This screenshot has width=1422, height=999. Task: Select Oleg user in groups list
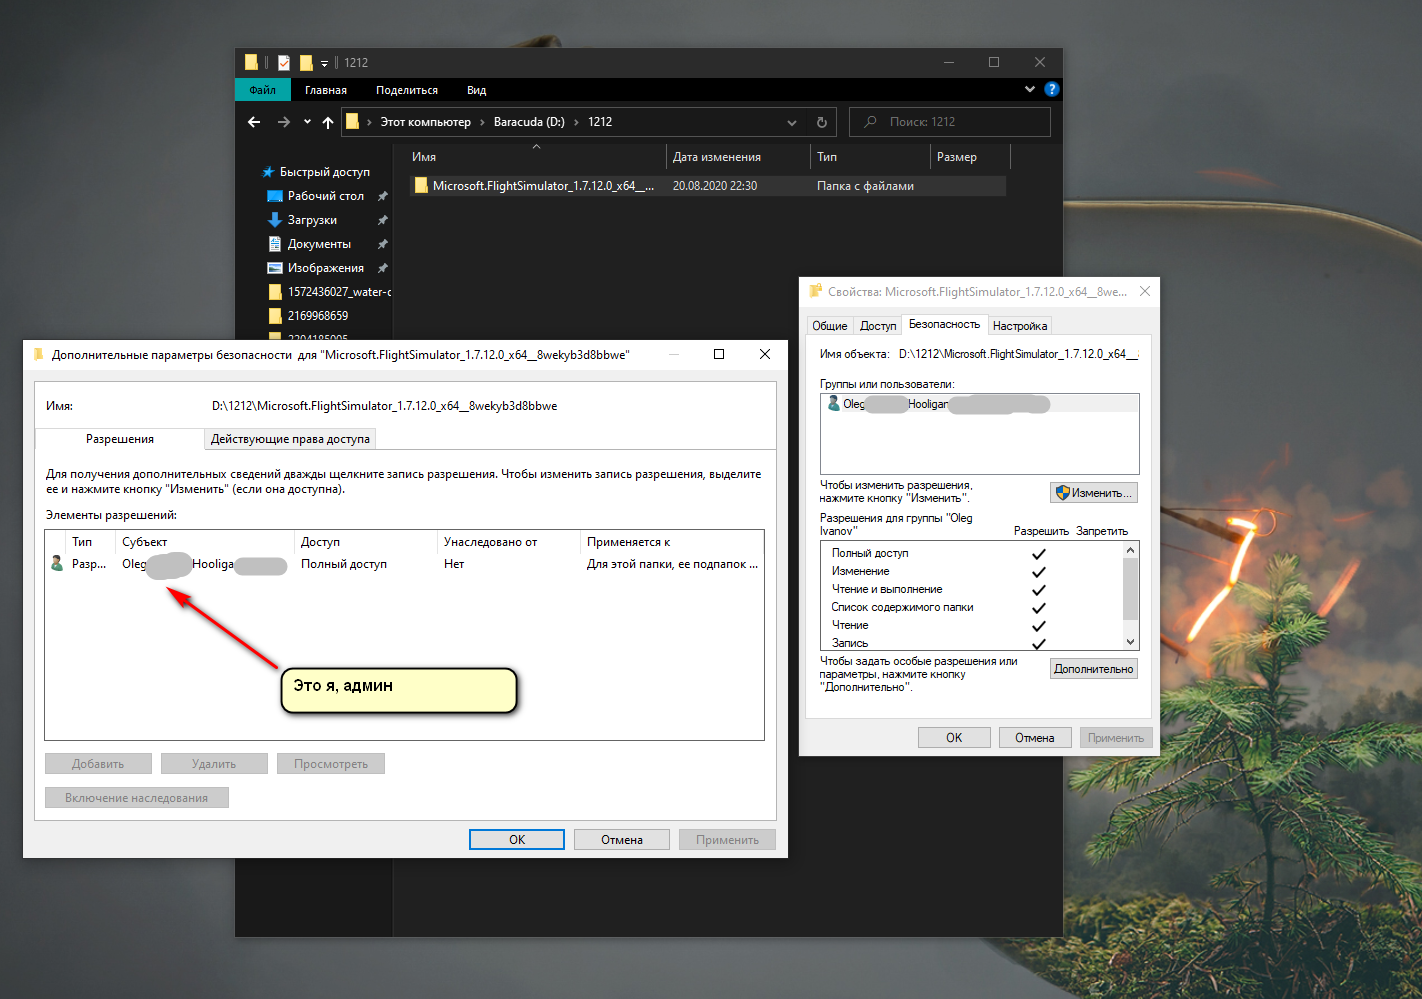click(979, 404)
